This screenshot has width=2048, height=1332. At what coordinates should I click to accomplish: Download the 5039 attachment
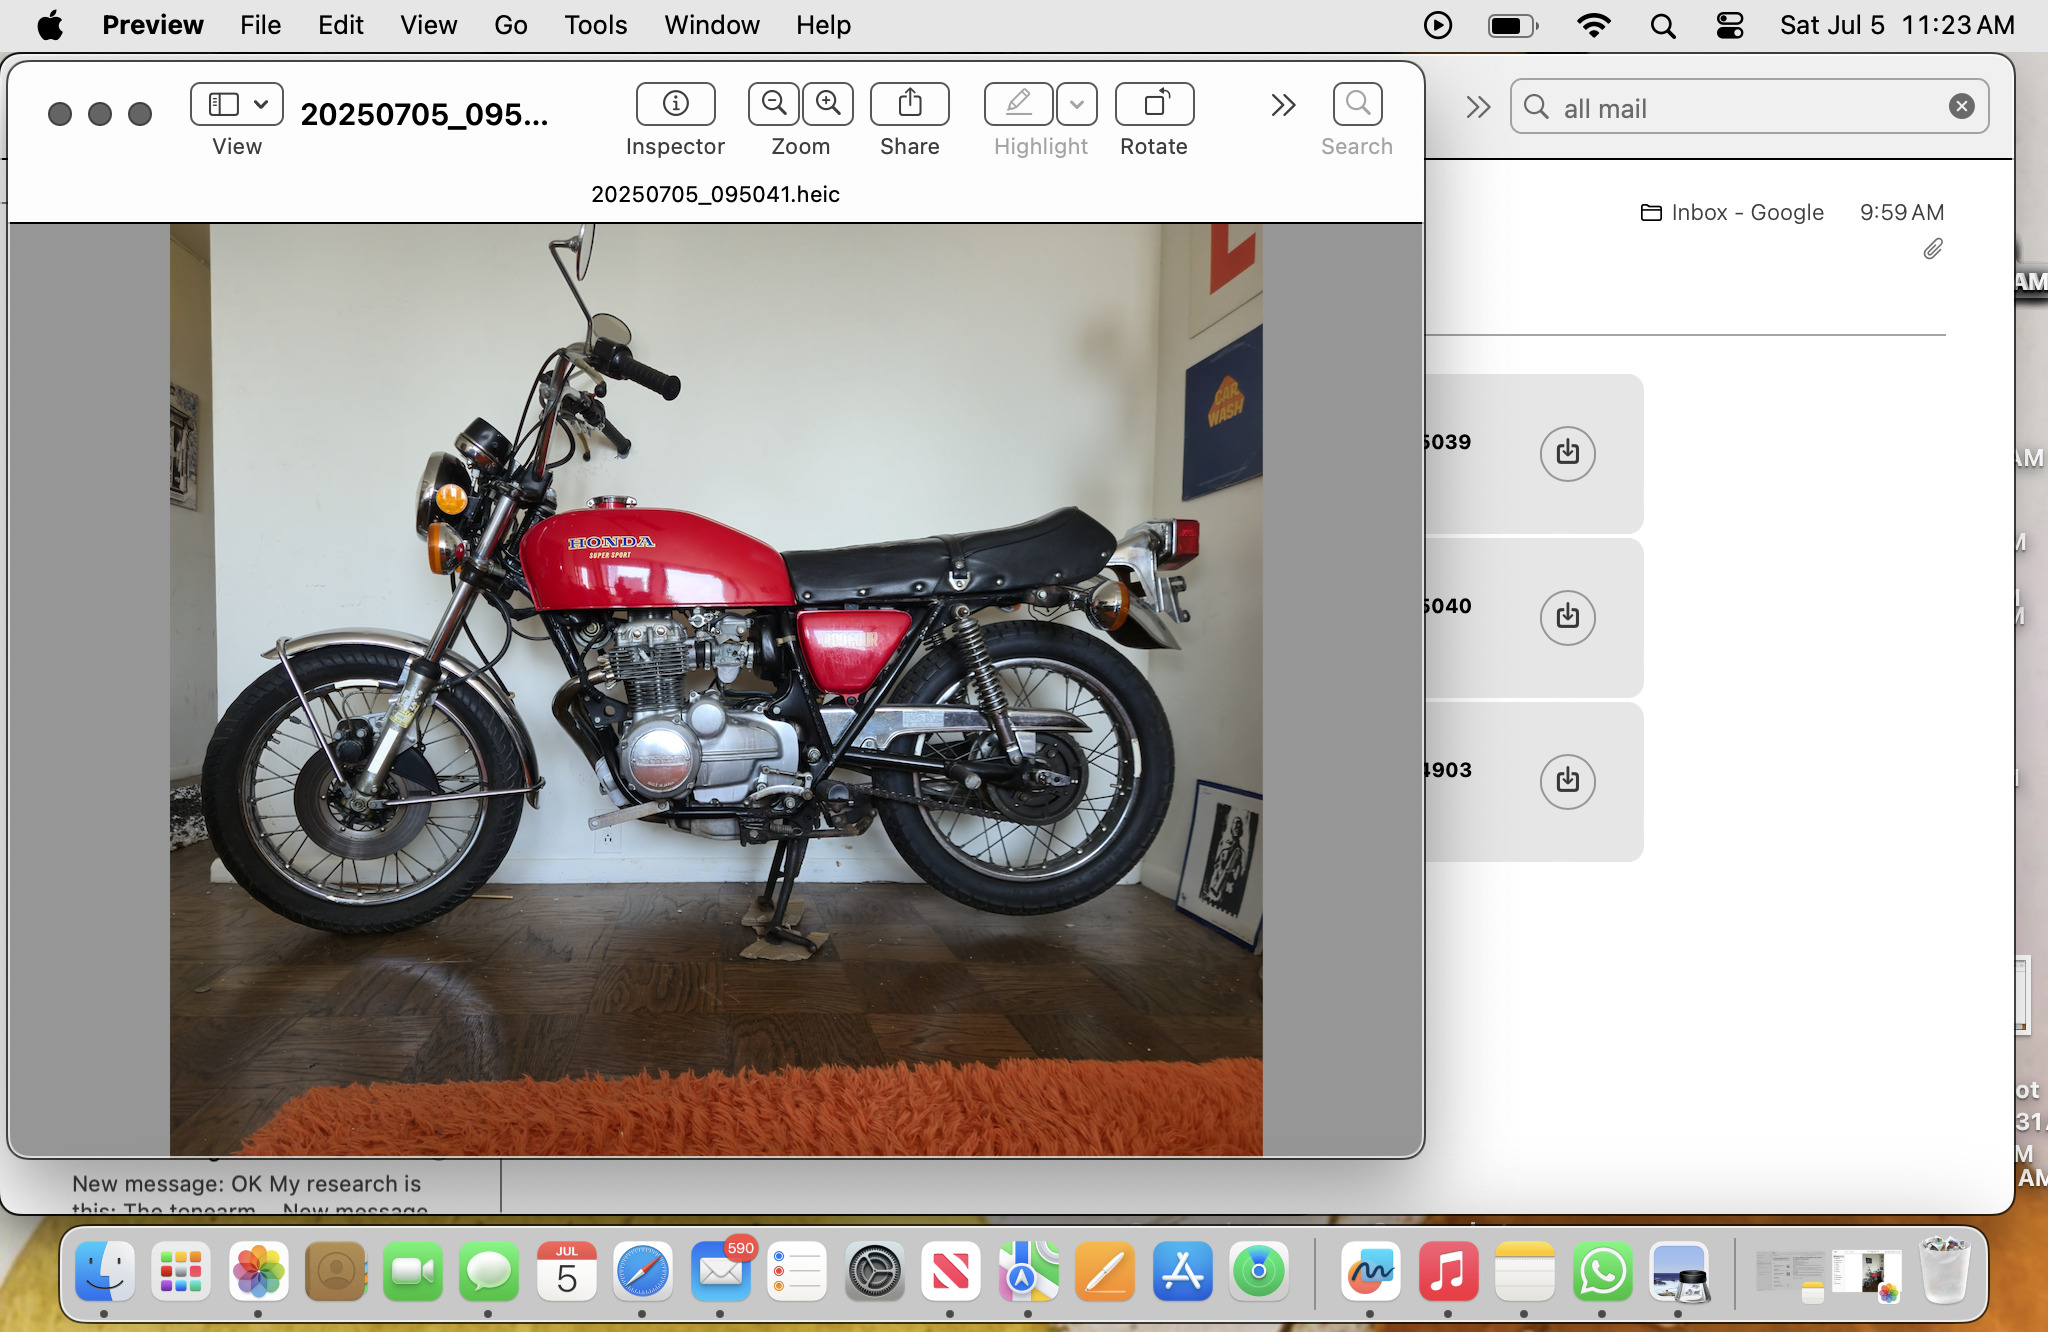1567,453
